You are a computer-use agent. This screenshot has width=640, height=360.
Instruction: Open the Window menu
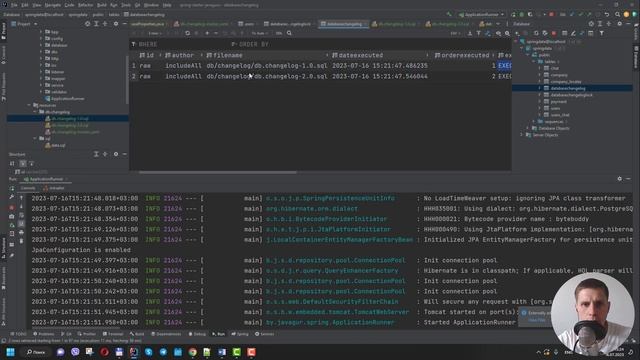[151, 5]
